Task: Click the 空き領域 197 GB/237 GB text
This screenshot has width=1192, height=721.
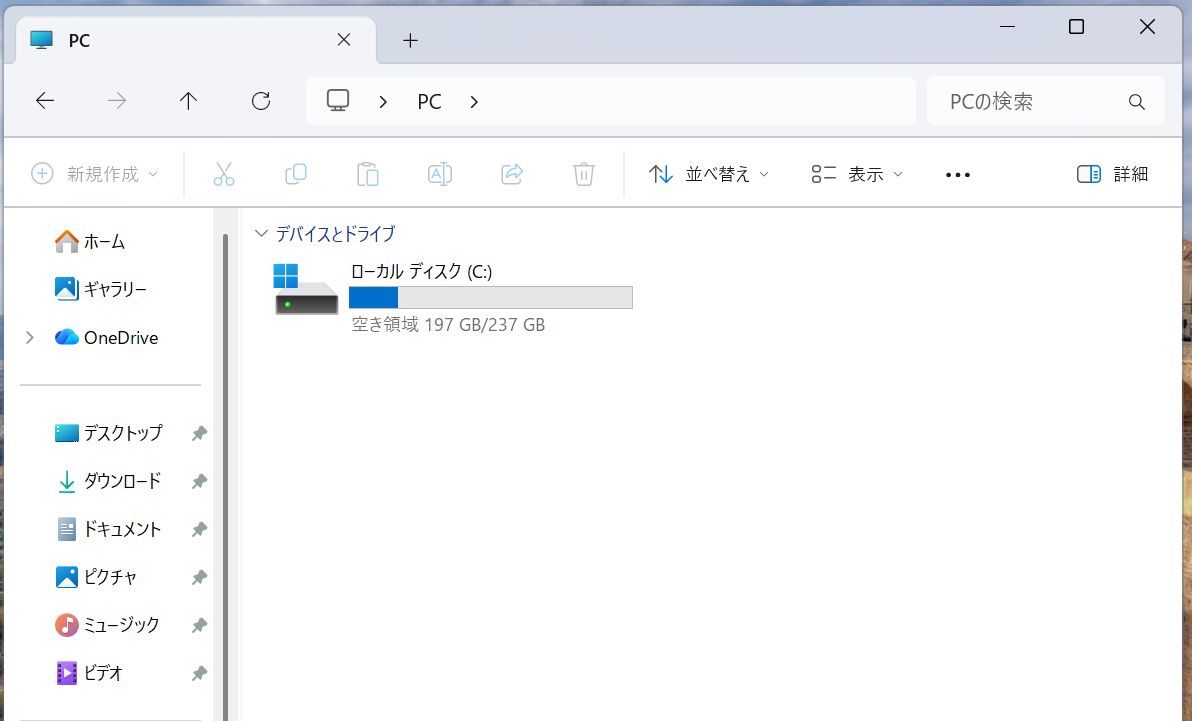Action: tap(448, 325)
